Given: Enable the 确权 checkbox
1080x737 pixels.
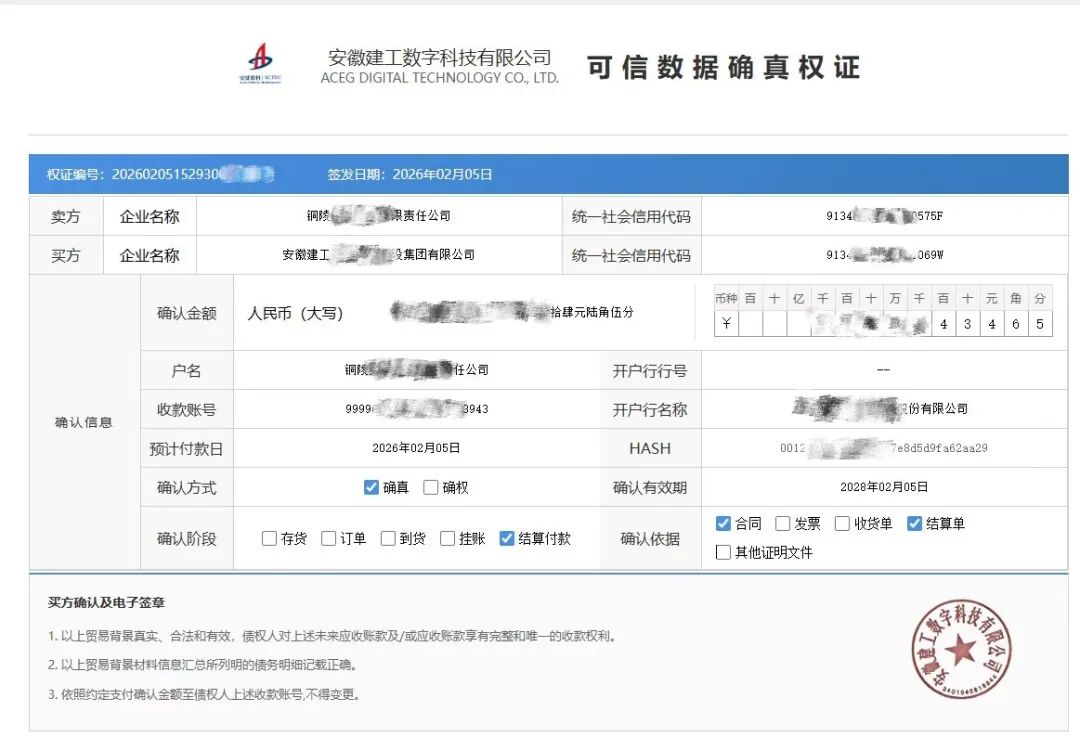Looking at the screenshot, I should pos(431,488).
